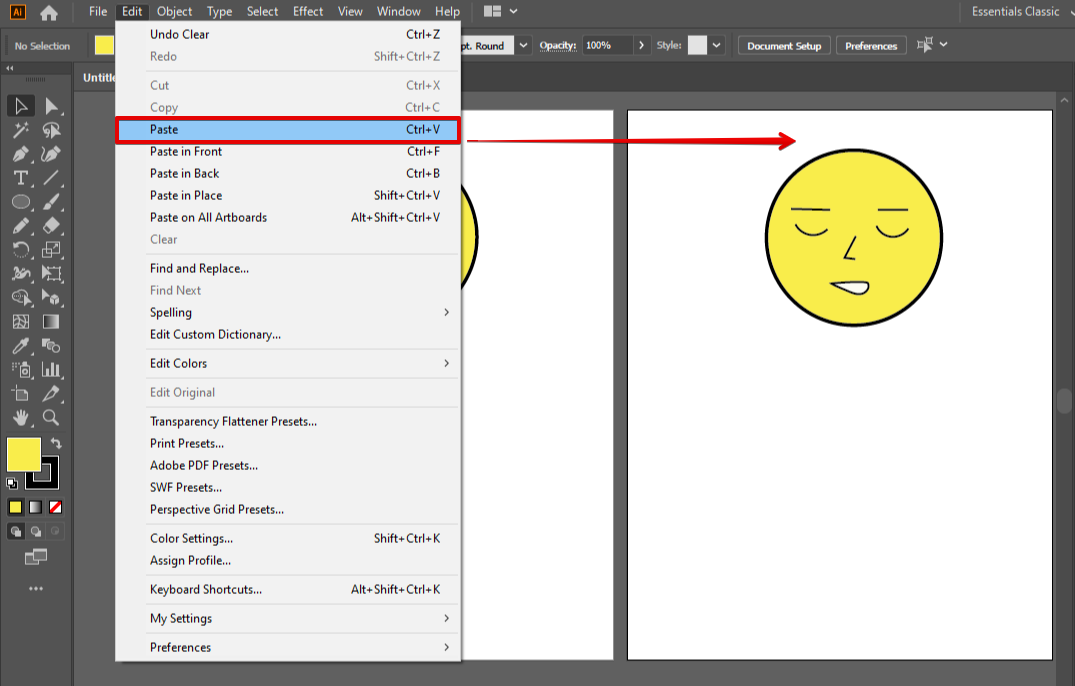The height and width of the screenshot is (686, 1075).
Task: Pick the Eyedropper tool
Action: coord(20,346)
